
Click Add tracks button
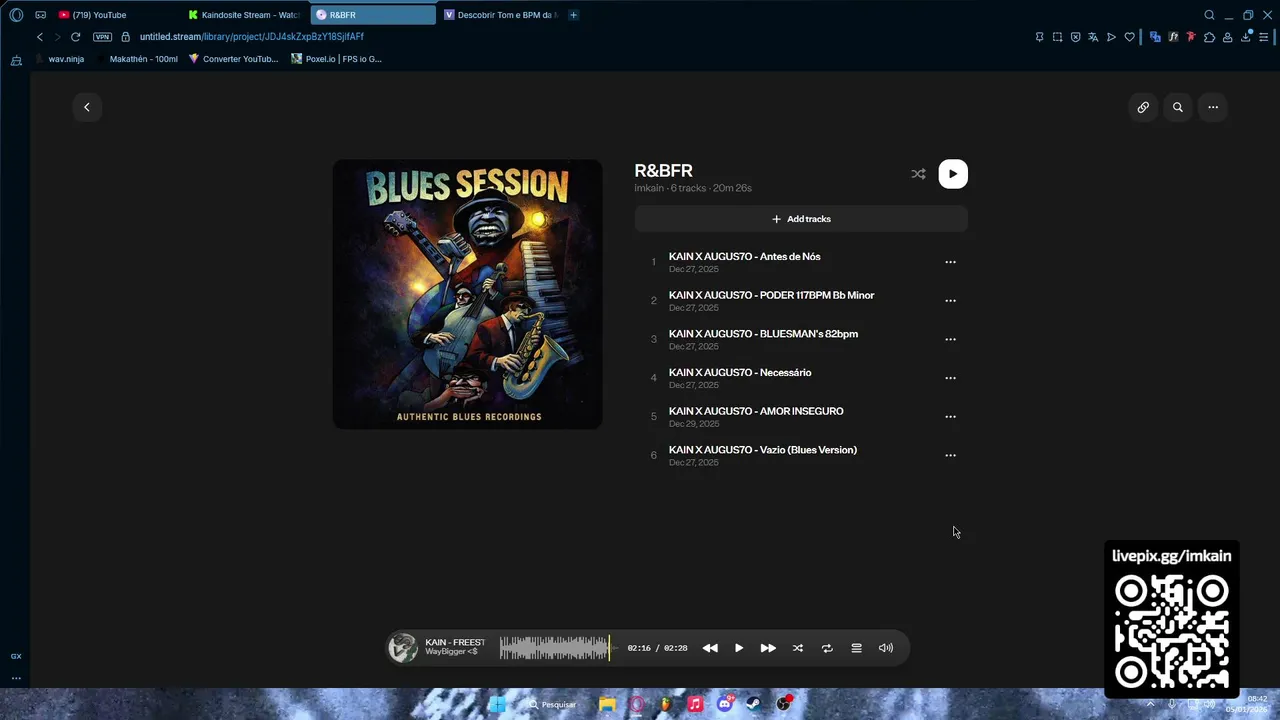point(801,219)
